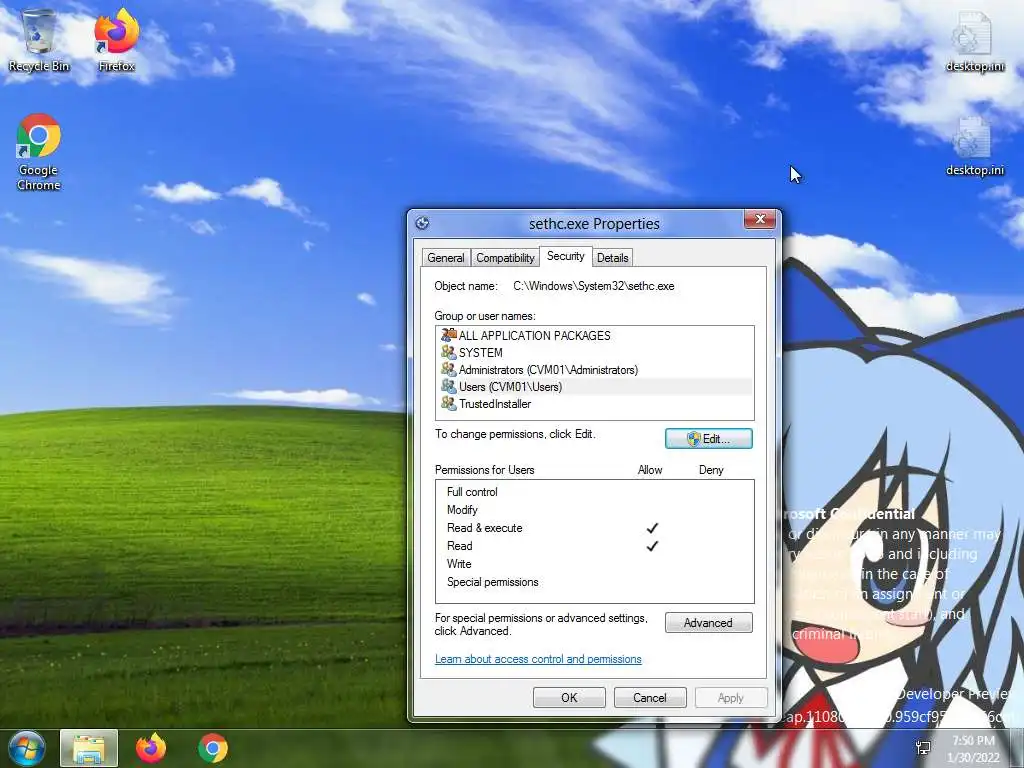Switch to the Compatibility tab
Viewport: 1024px width, 768px height.
(505, 258)
